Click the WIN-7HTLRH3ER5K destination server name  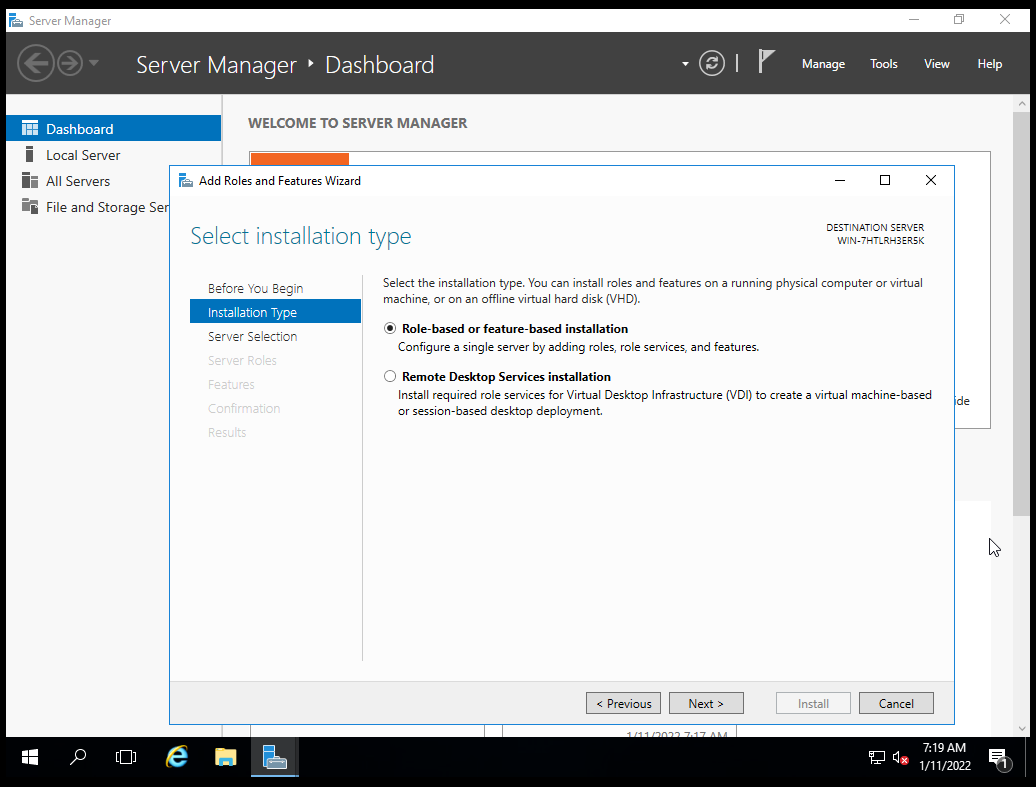880,241
